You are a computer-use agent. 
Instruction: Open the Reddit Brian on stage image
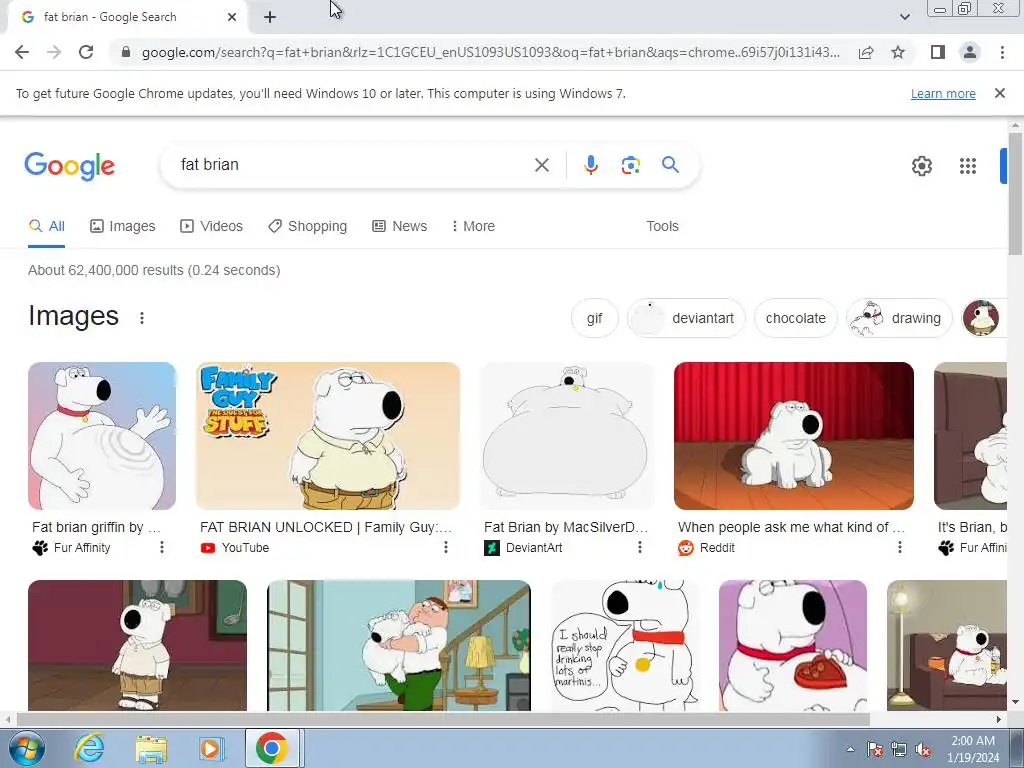(793, 436)
